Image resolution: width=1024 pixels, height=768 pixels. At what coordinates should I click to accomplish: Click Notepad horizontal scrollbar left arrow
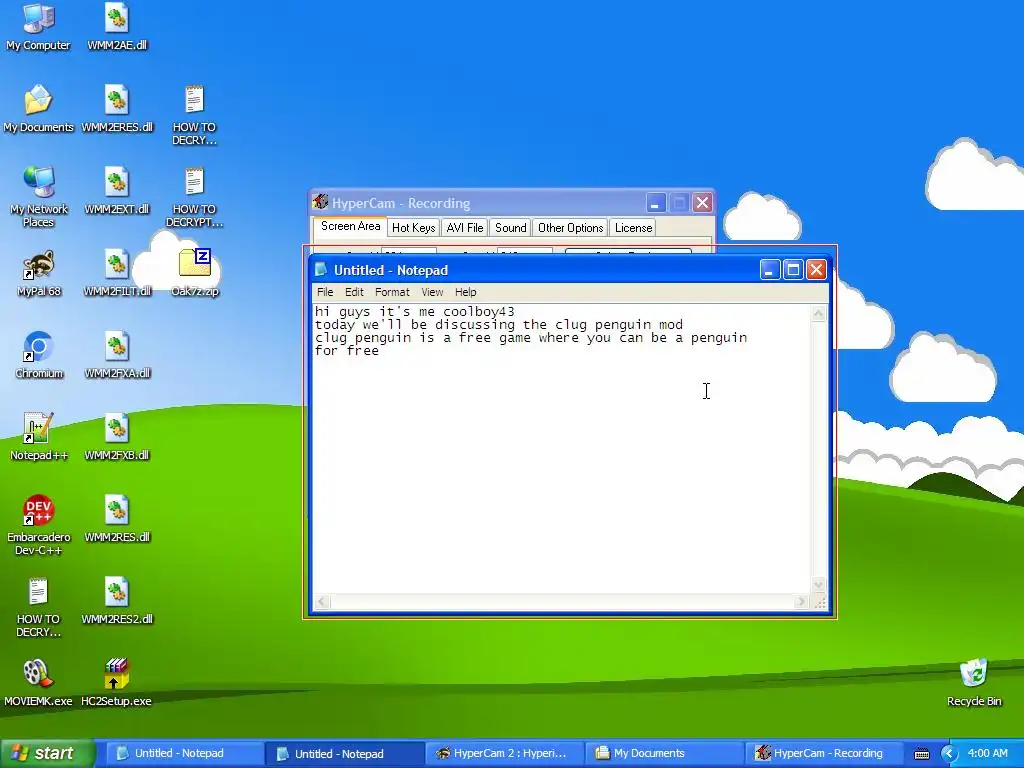click(322, 601)
